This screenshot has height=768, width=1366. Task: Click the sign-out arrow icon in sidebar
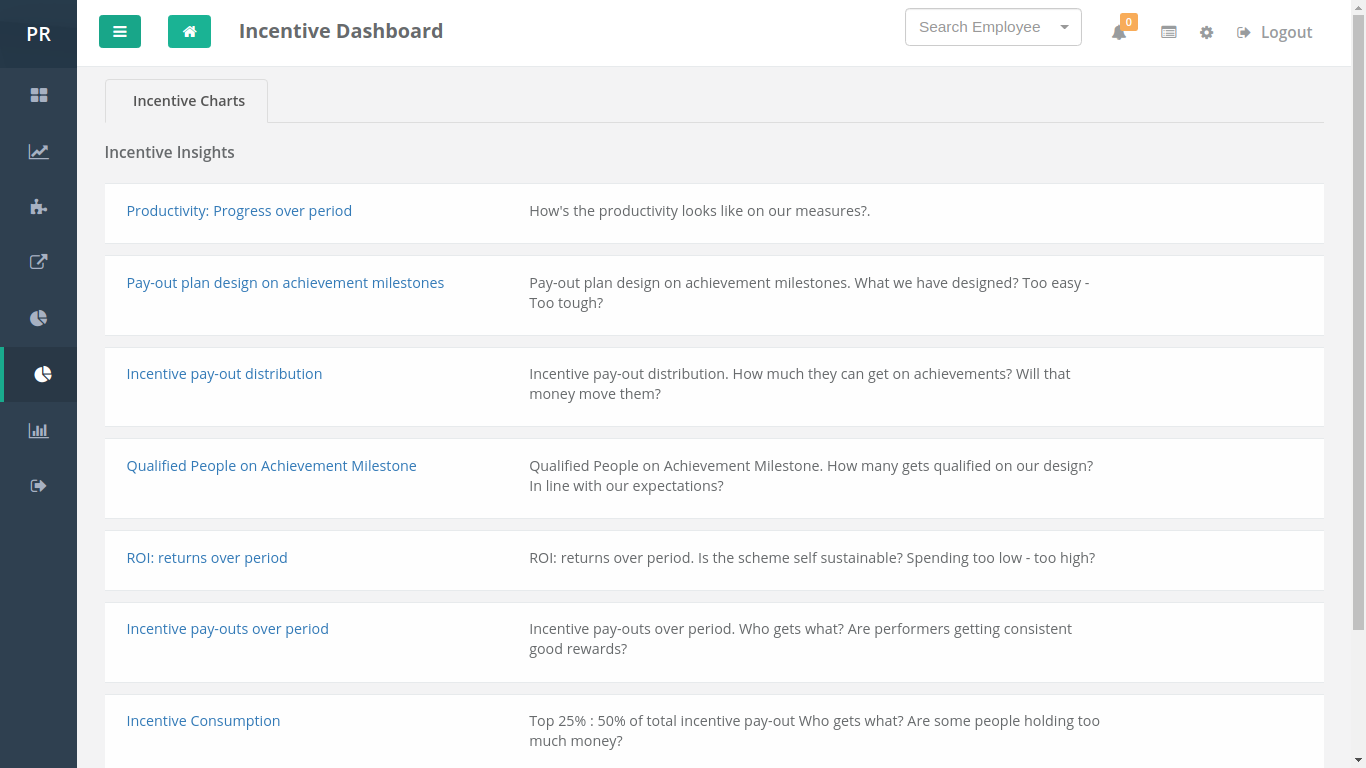[x=39, y=486]
